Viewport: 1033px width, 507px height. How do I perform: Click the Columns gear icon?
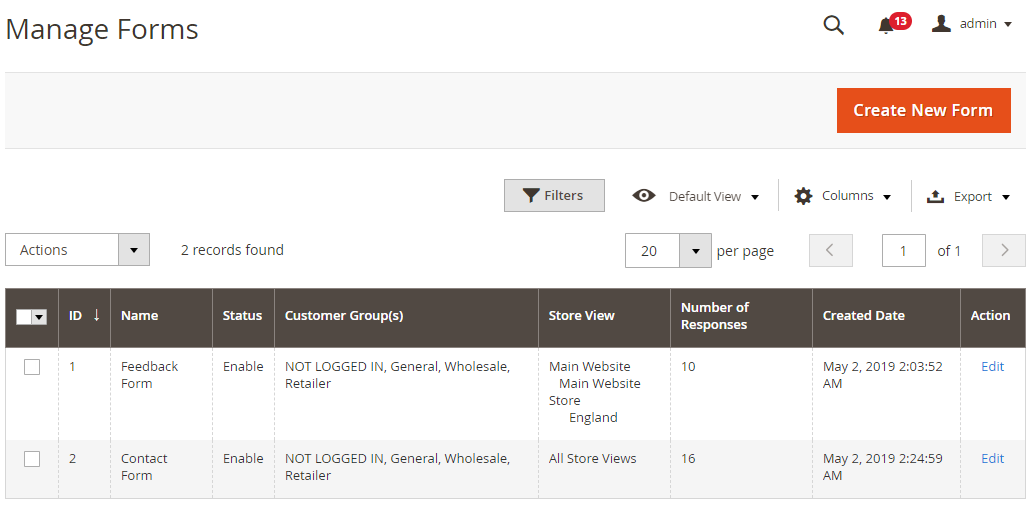[803, 196]
